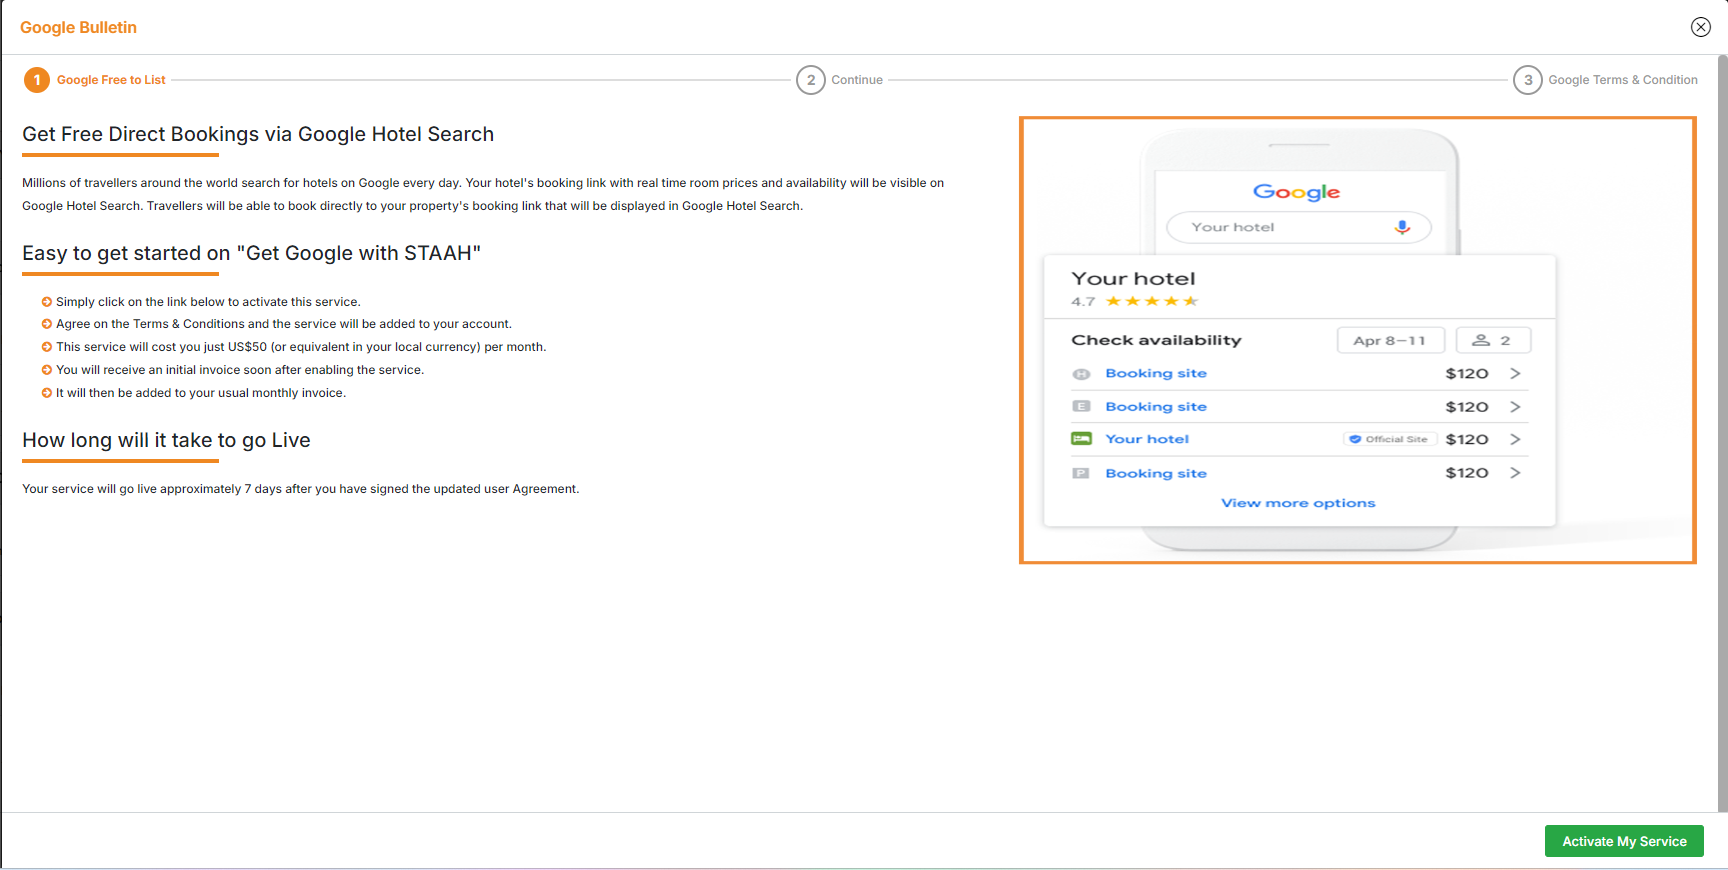Screen dimensions: 1728x870
Task: Click the 4.7 star rating
Action: [1133, 301]
